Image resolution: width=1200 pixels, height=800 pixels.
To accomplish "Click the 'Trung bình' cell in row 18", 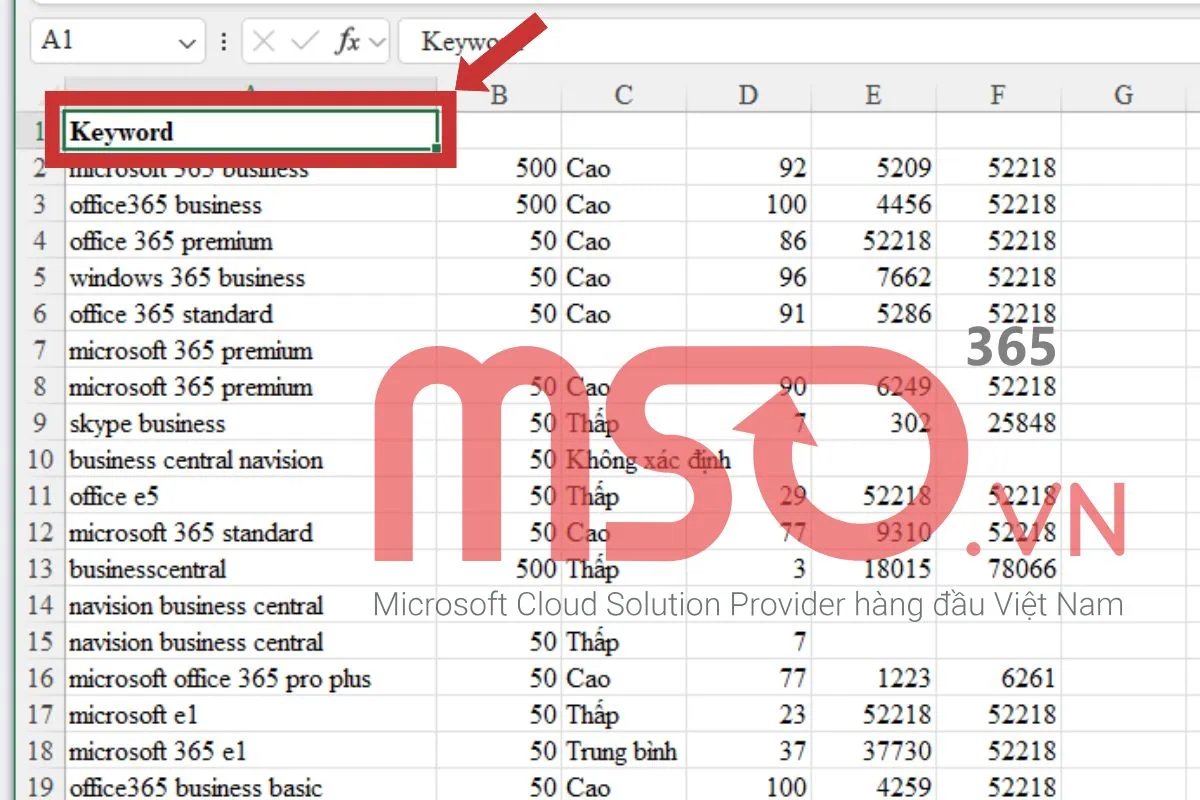I will tap(623, 751).
